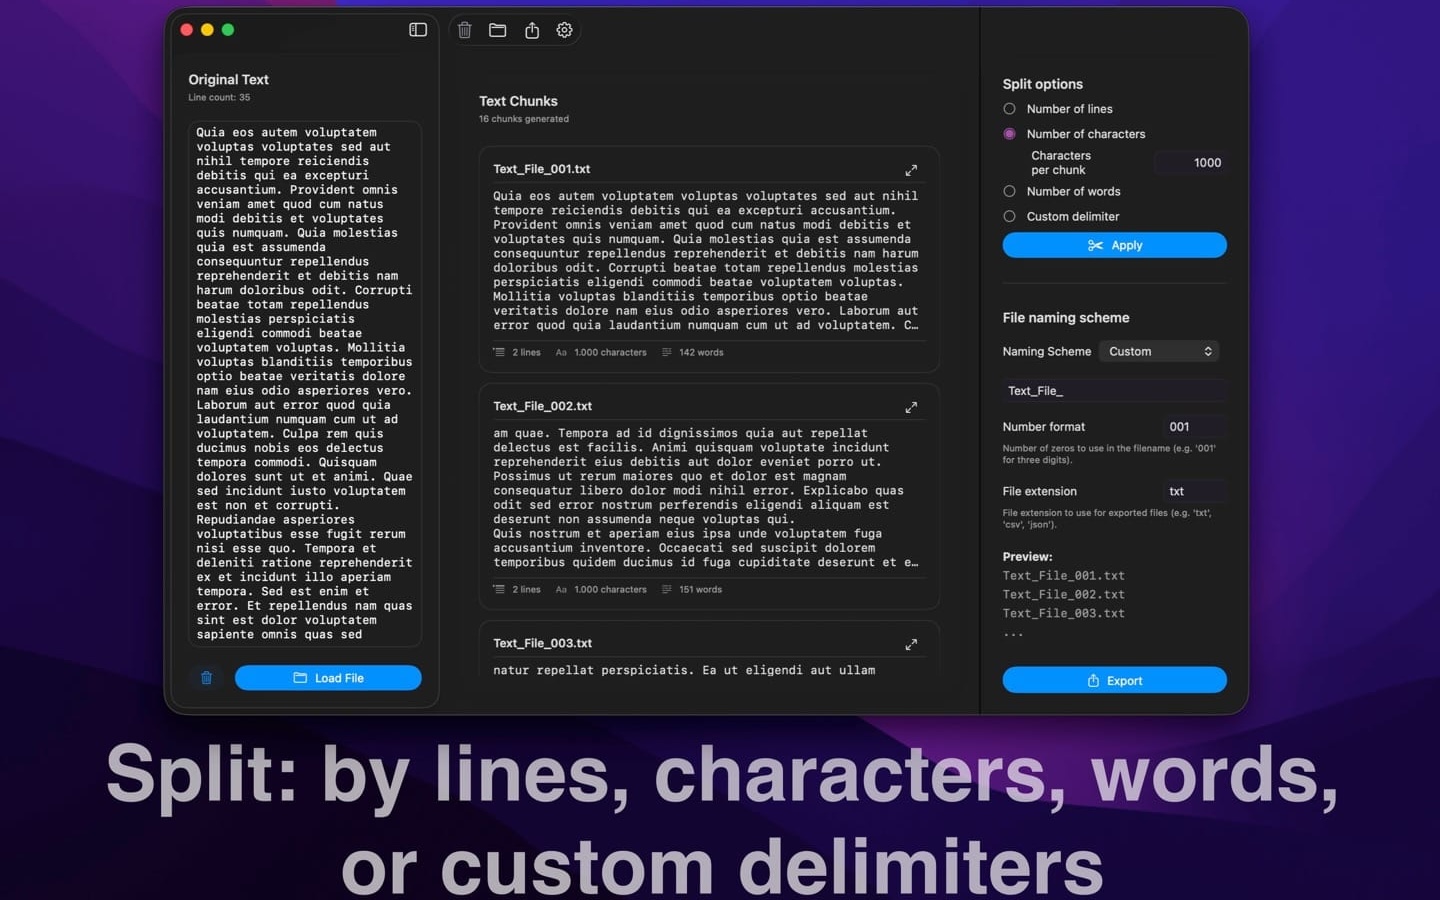Expand the Text_File_001.txt chunk
Screen dimensions: 1440x900
pyautogui.click(x=911, y=170)
